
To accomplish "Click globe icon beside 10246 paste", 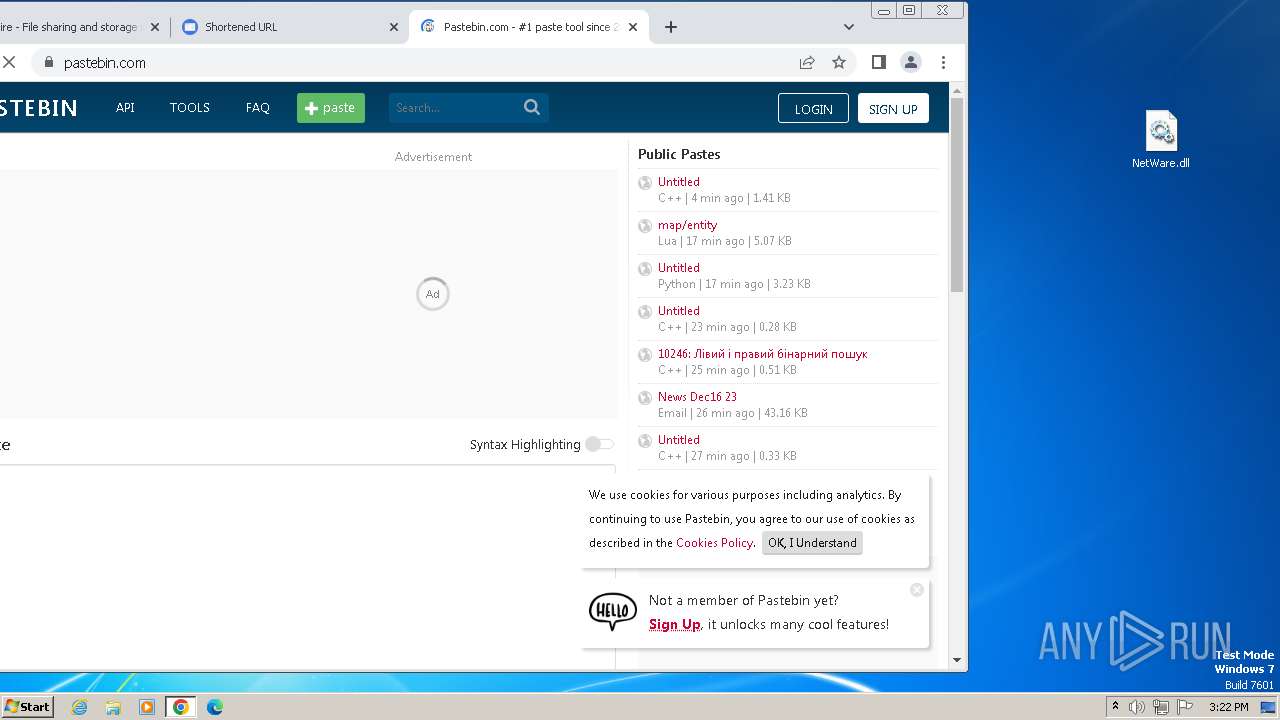I will coord(645,355).
